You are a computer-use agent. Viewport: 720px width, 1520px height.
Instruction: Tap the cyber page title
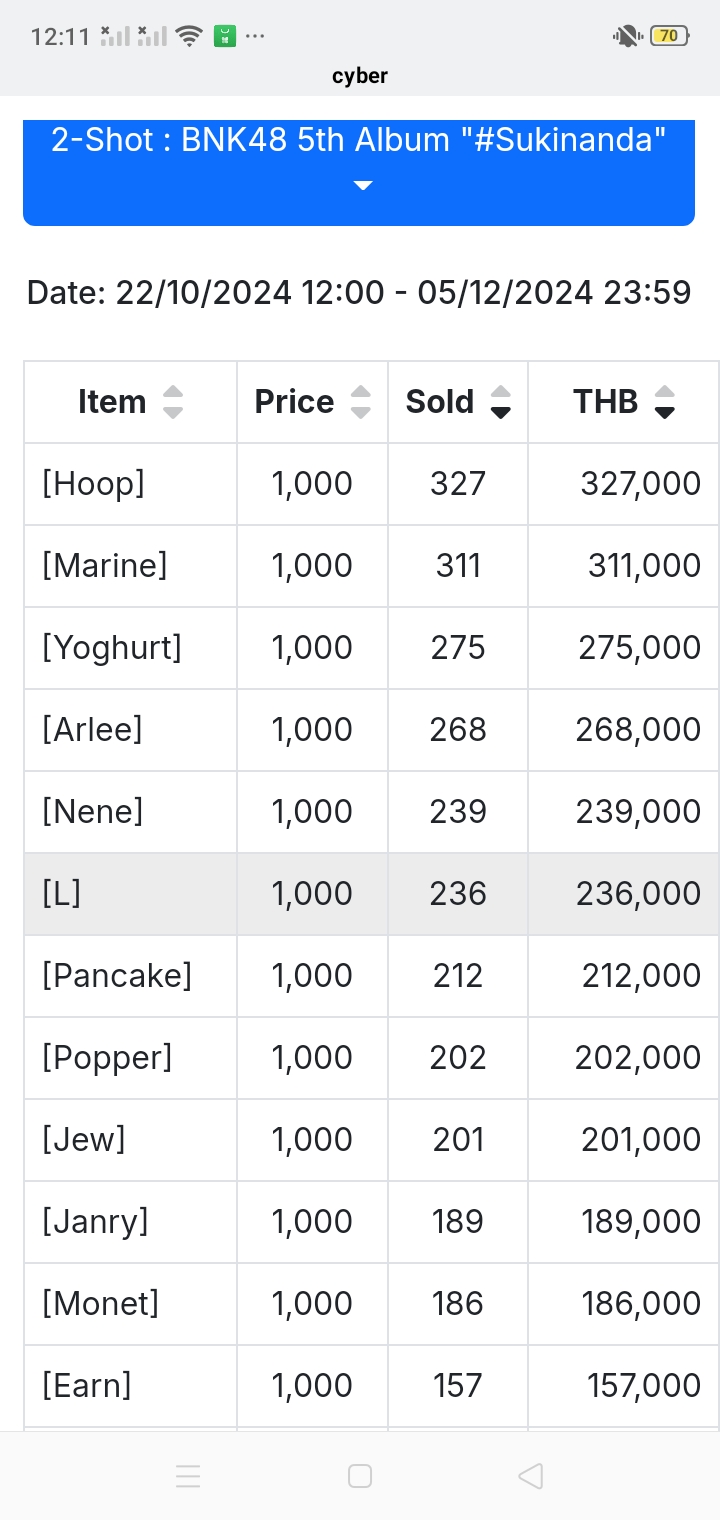tap(360, 76)
